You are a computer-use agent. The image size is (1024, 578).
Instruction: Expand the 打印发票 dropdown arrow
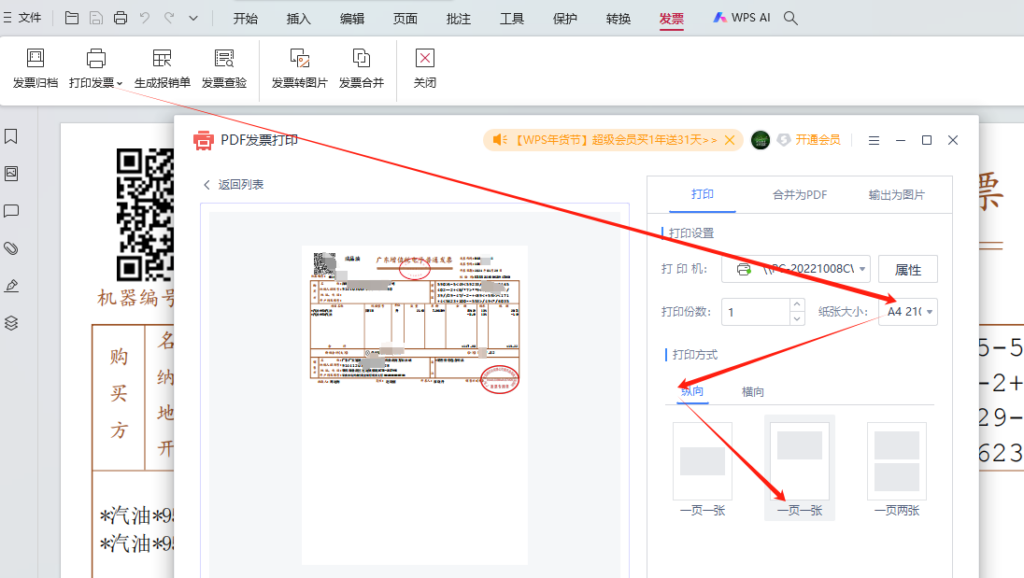[x=120, y=84]
